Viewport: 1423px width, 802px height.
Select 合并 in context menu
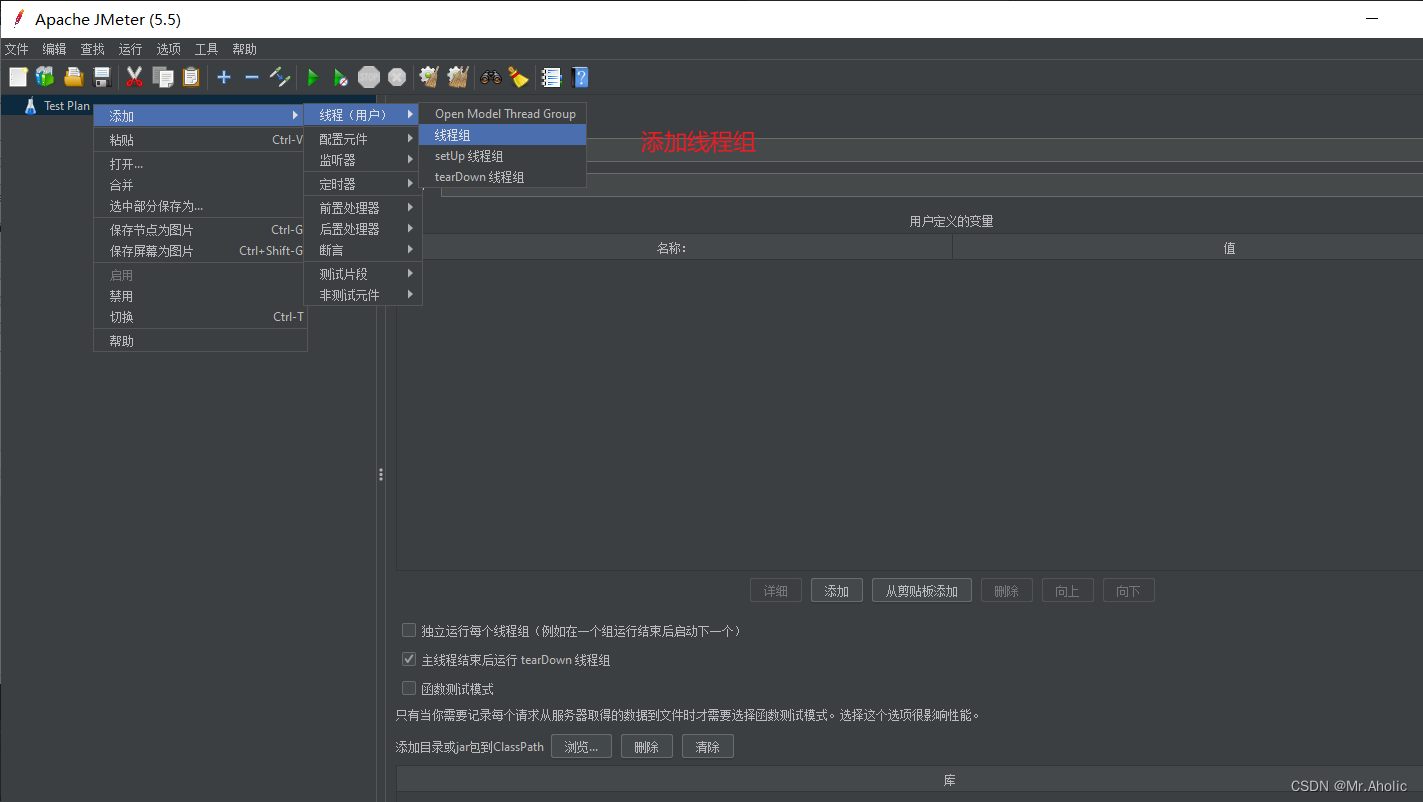200,185
